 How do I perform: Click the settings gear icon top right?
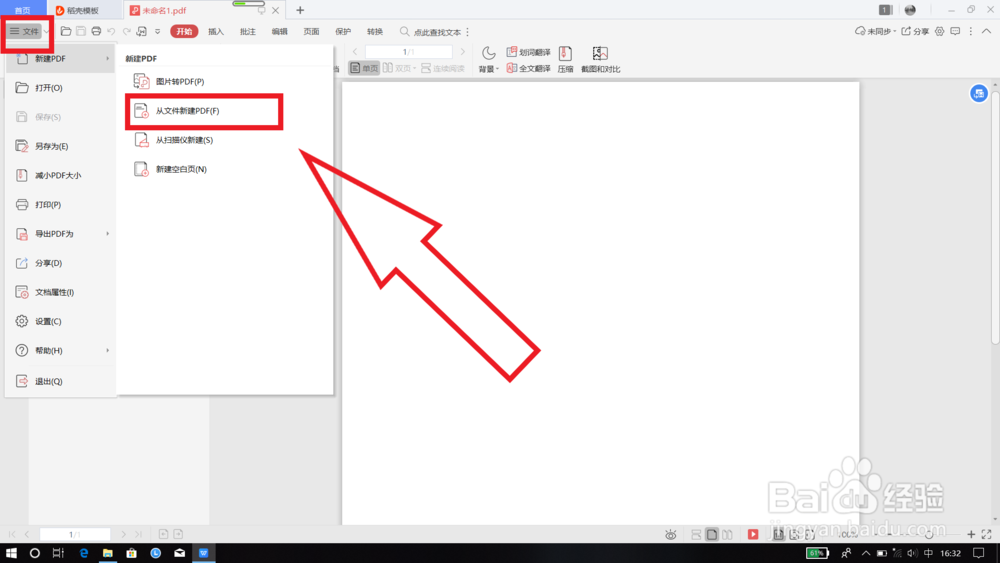coord(939,31)
